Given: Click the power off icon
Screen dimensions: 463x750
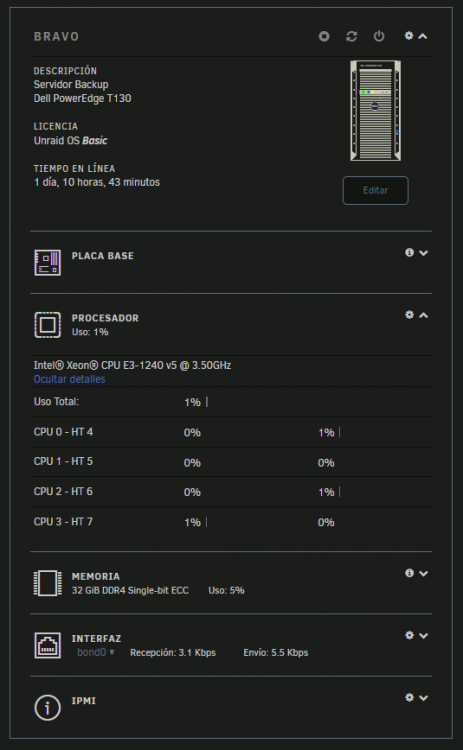Looking at the screenshot, I should point(379,36).
